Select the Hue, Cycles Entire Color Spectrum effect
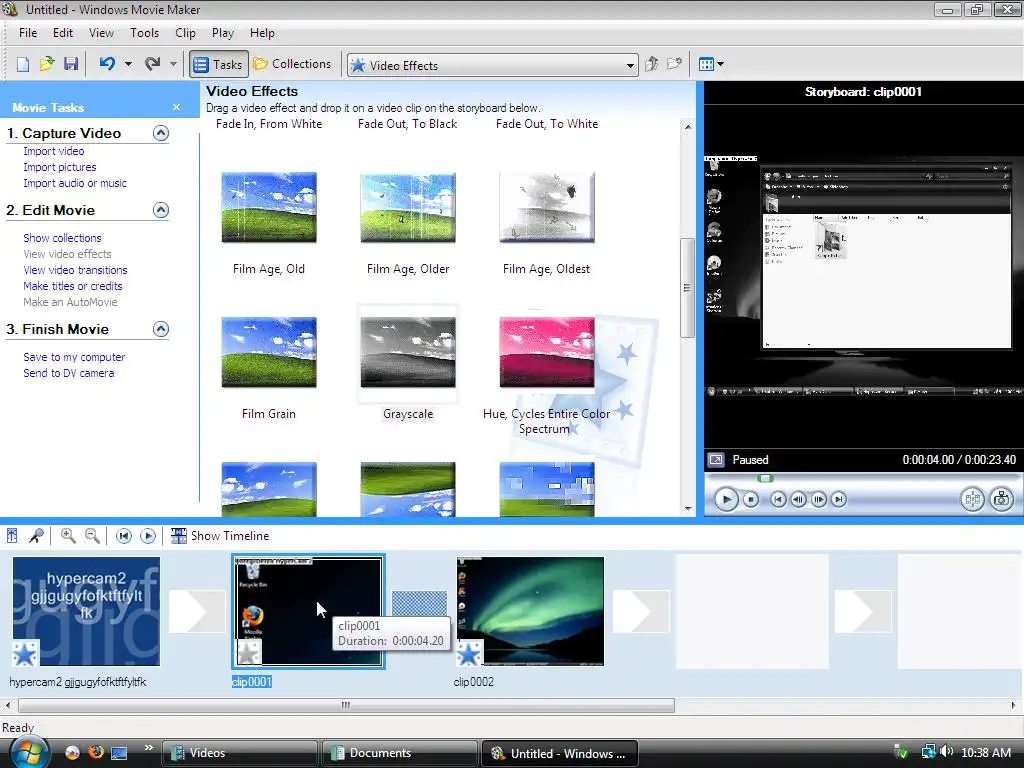Screen dimensions: 1024x768 point(547,352)
